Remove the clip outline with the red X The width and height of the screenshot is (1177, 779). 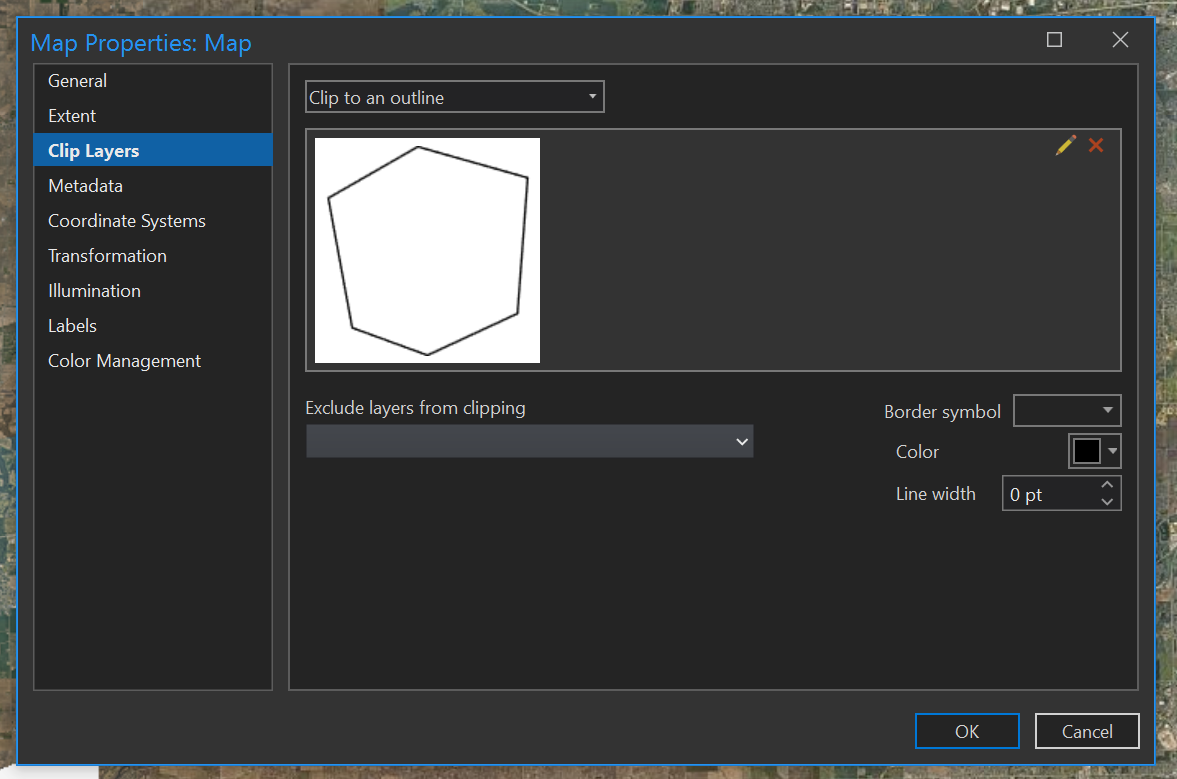pyautogui.click(x=1096, y=145)
